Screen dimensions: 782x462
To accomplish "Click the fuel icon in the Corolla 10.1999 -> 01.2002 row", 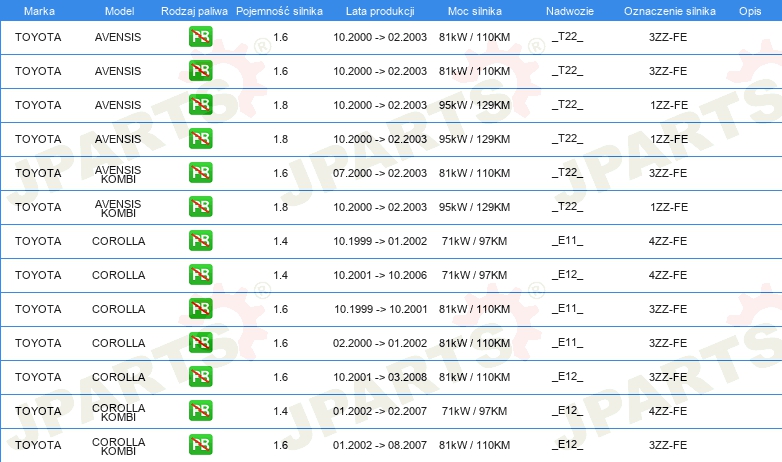I will 200,240.
